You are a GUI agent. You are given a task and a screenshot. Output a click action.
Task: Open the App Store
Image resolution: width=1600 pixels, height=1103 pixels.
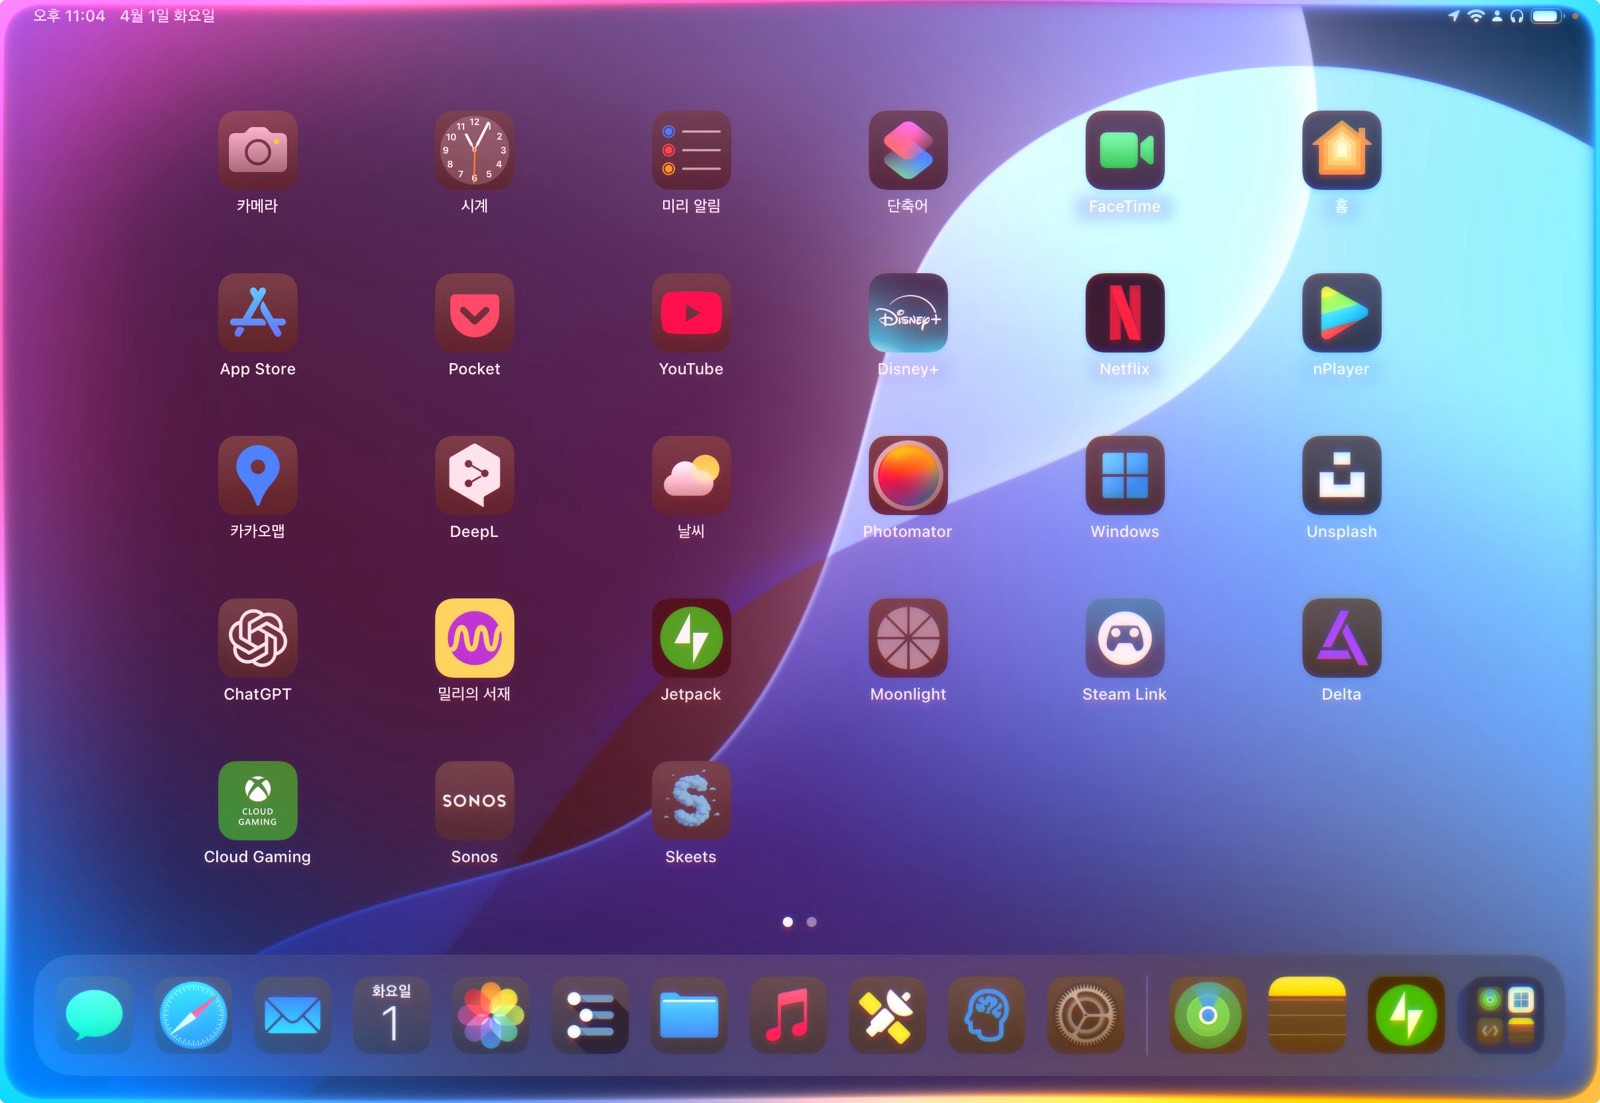coord(257,313)
